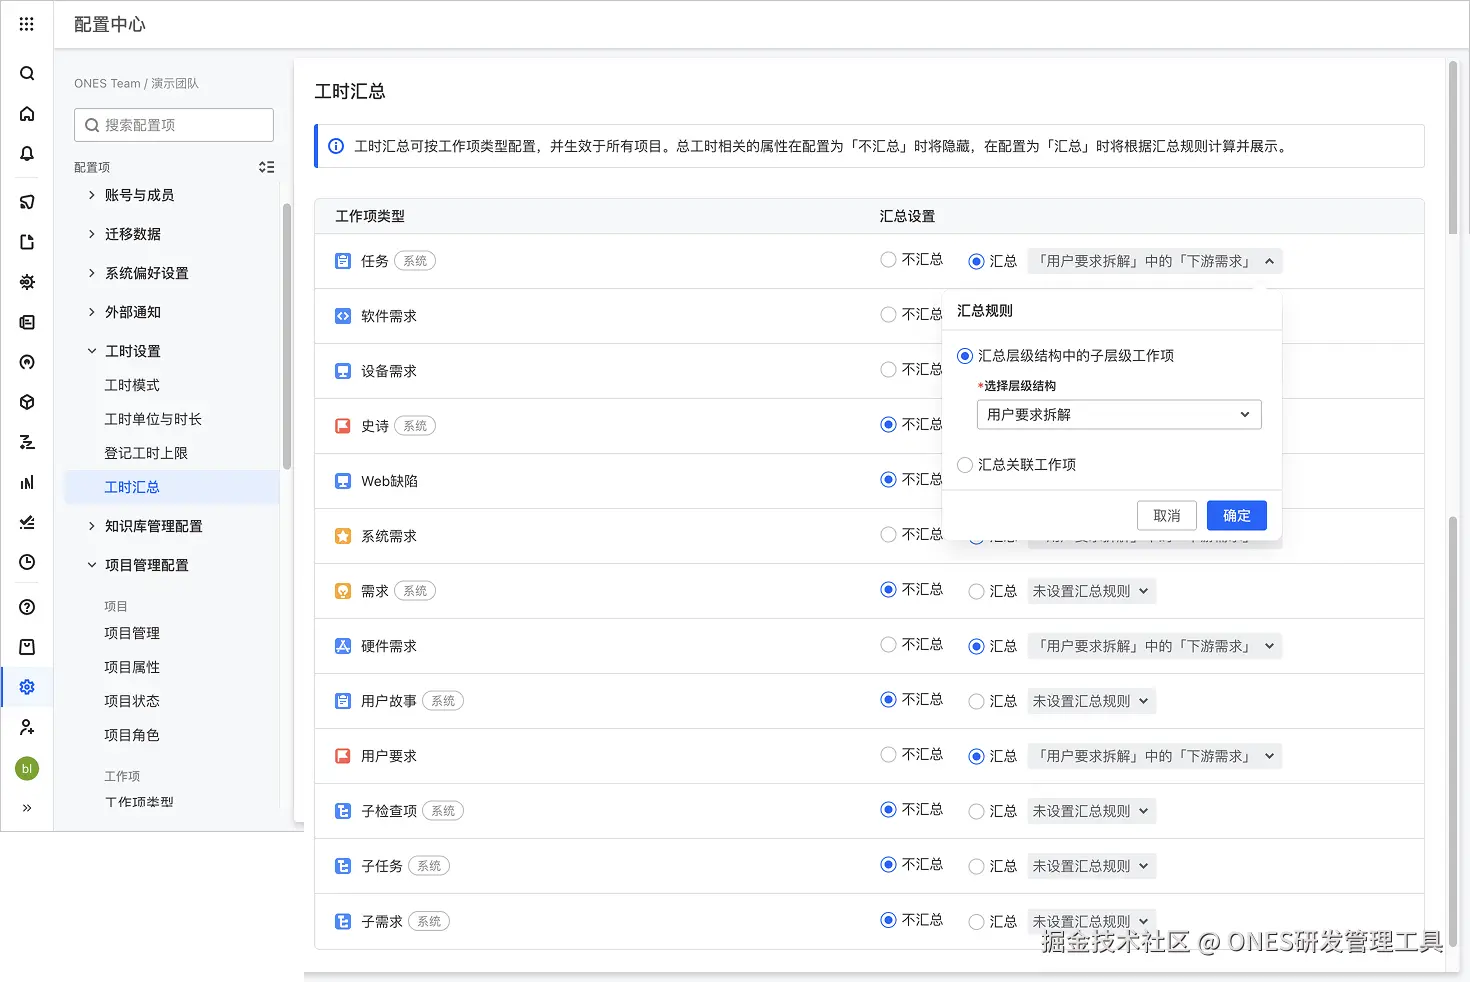Click the 搜索配置项 search field
Screen dimensions: 1470x982
[174, 125]
